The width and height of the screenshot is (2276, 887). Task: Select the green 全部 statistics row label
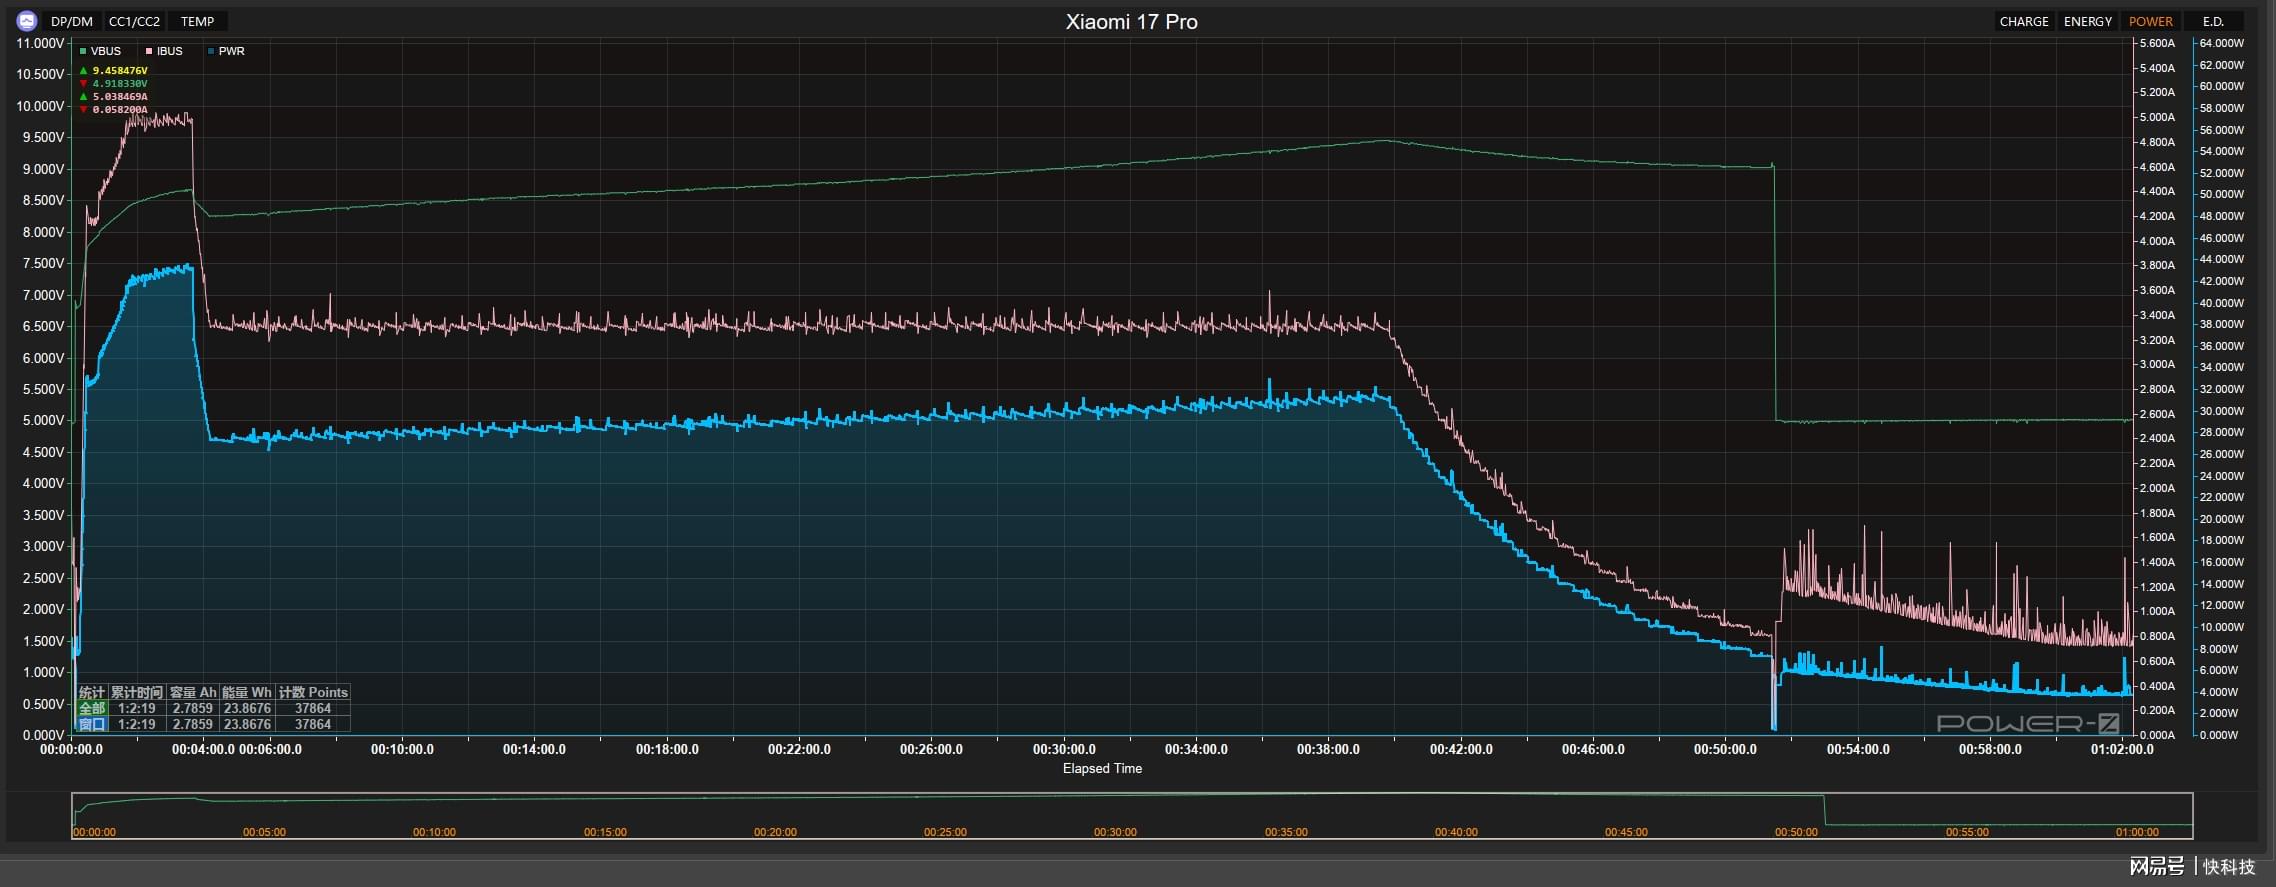pyautogui.click(x=92, y=708)
